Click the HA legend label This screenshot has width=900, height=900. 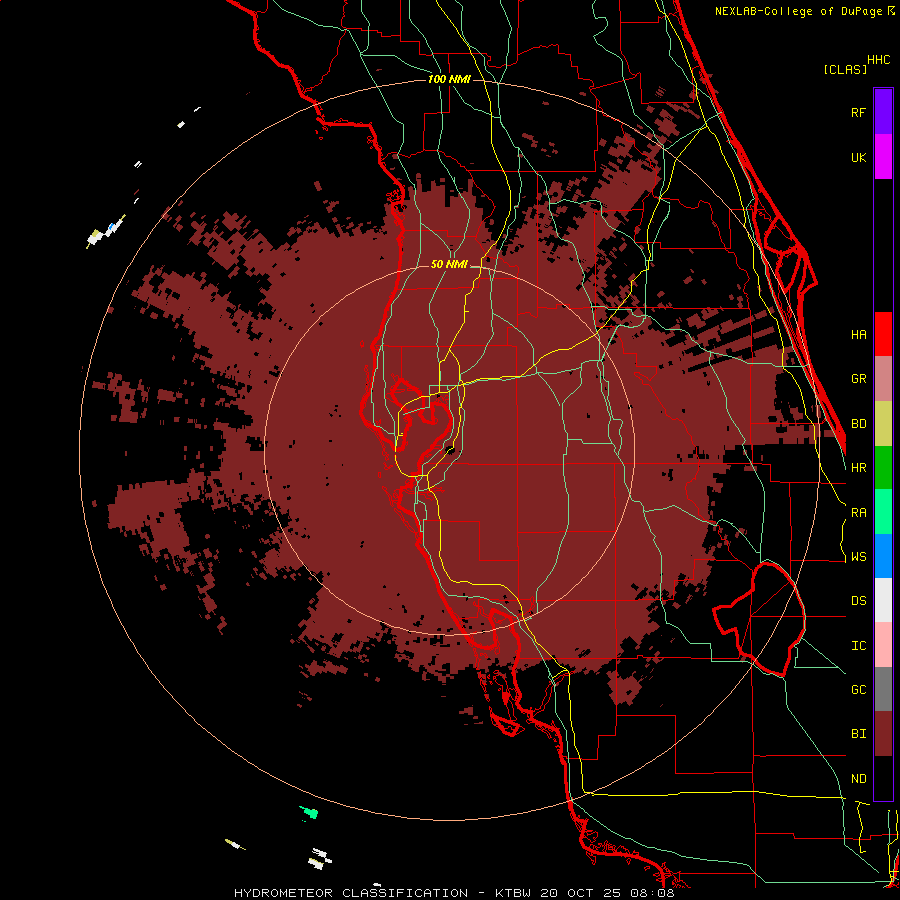859,334
